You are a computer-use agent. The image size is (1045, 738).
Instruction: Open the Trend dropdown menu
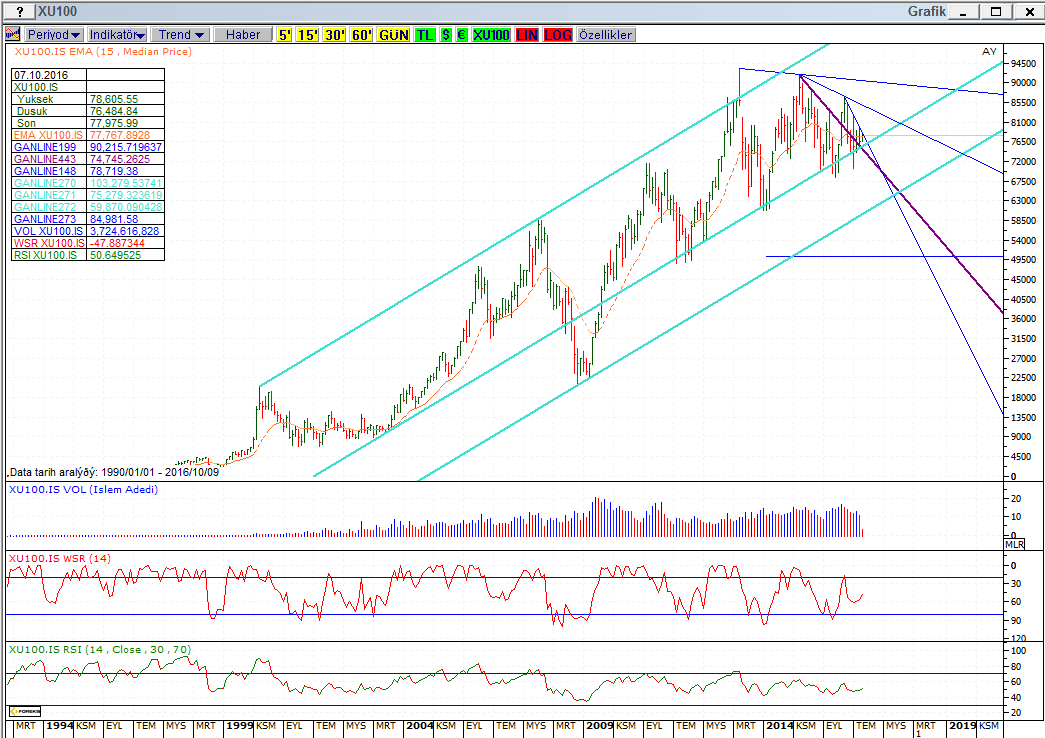[181, 34]
